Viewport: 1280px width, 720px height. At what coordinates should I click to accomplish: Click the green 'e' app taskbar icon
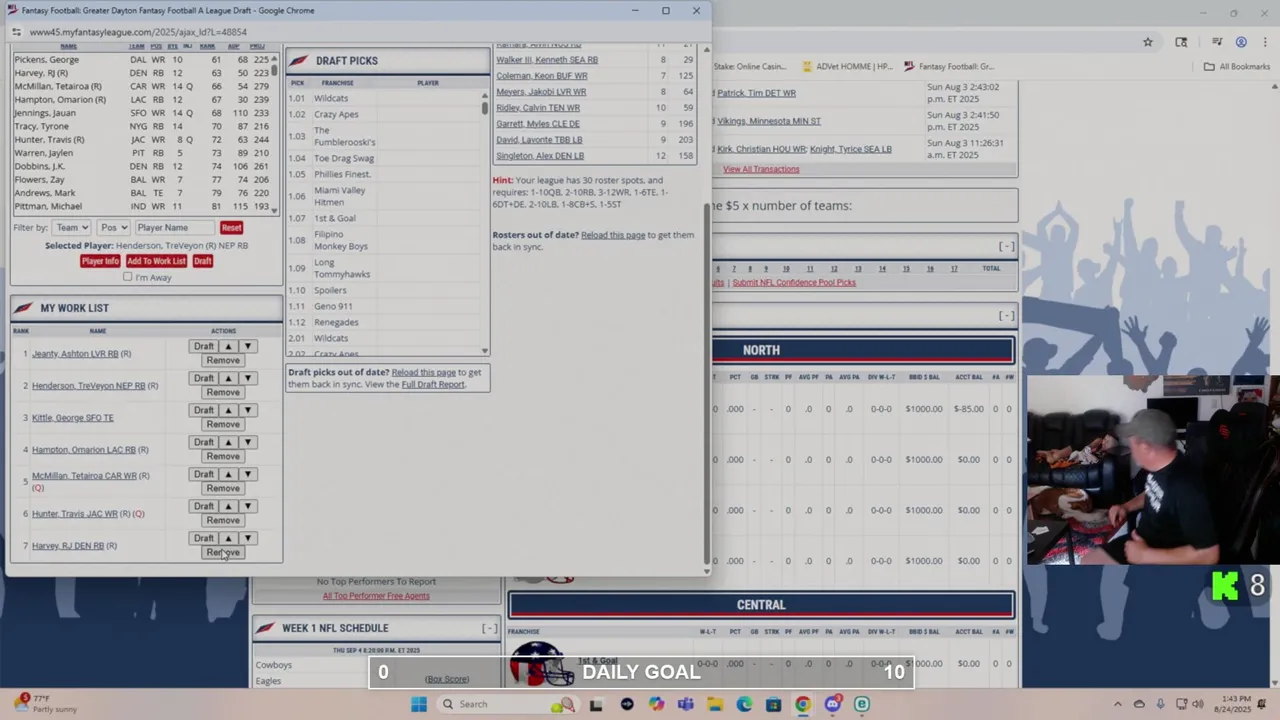pyautogui.click(x=862, y=704)
